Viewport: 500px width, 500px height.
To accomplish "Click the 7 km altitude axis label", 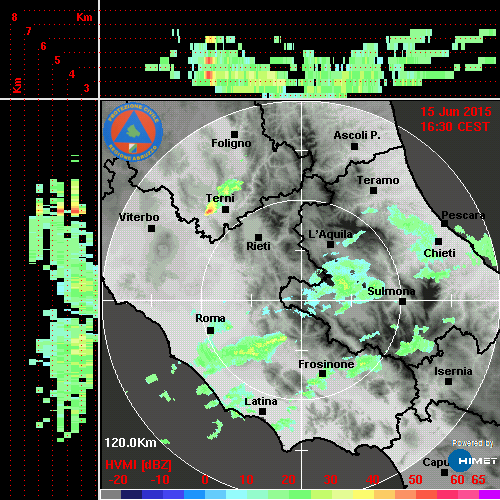I will tap(29, 31).
